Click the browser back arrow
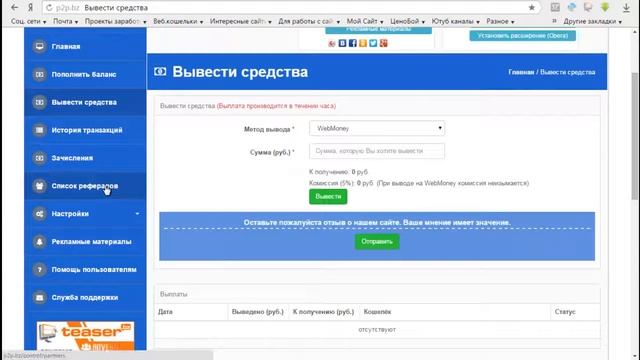The width and height of the screenshot is (640, 360). coord(14,7)
